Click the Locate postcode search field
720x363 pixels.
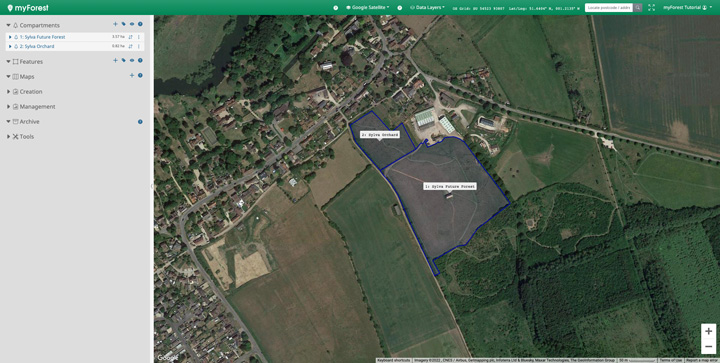click(x=609, y=7)
